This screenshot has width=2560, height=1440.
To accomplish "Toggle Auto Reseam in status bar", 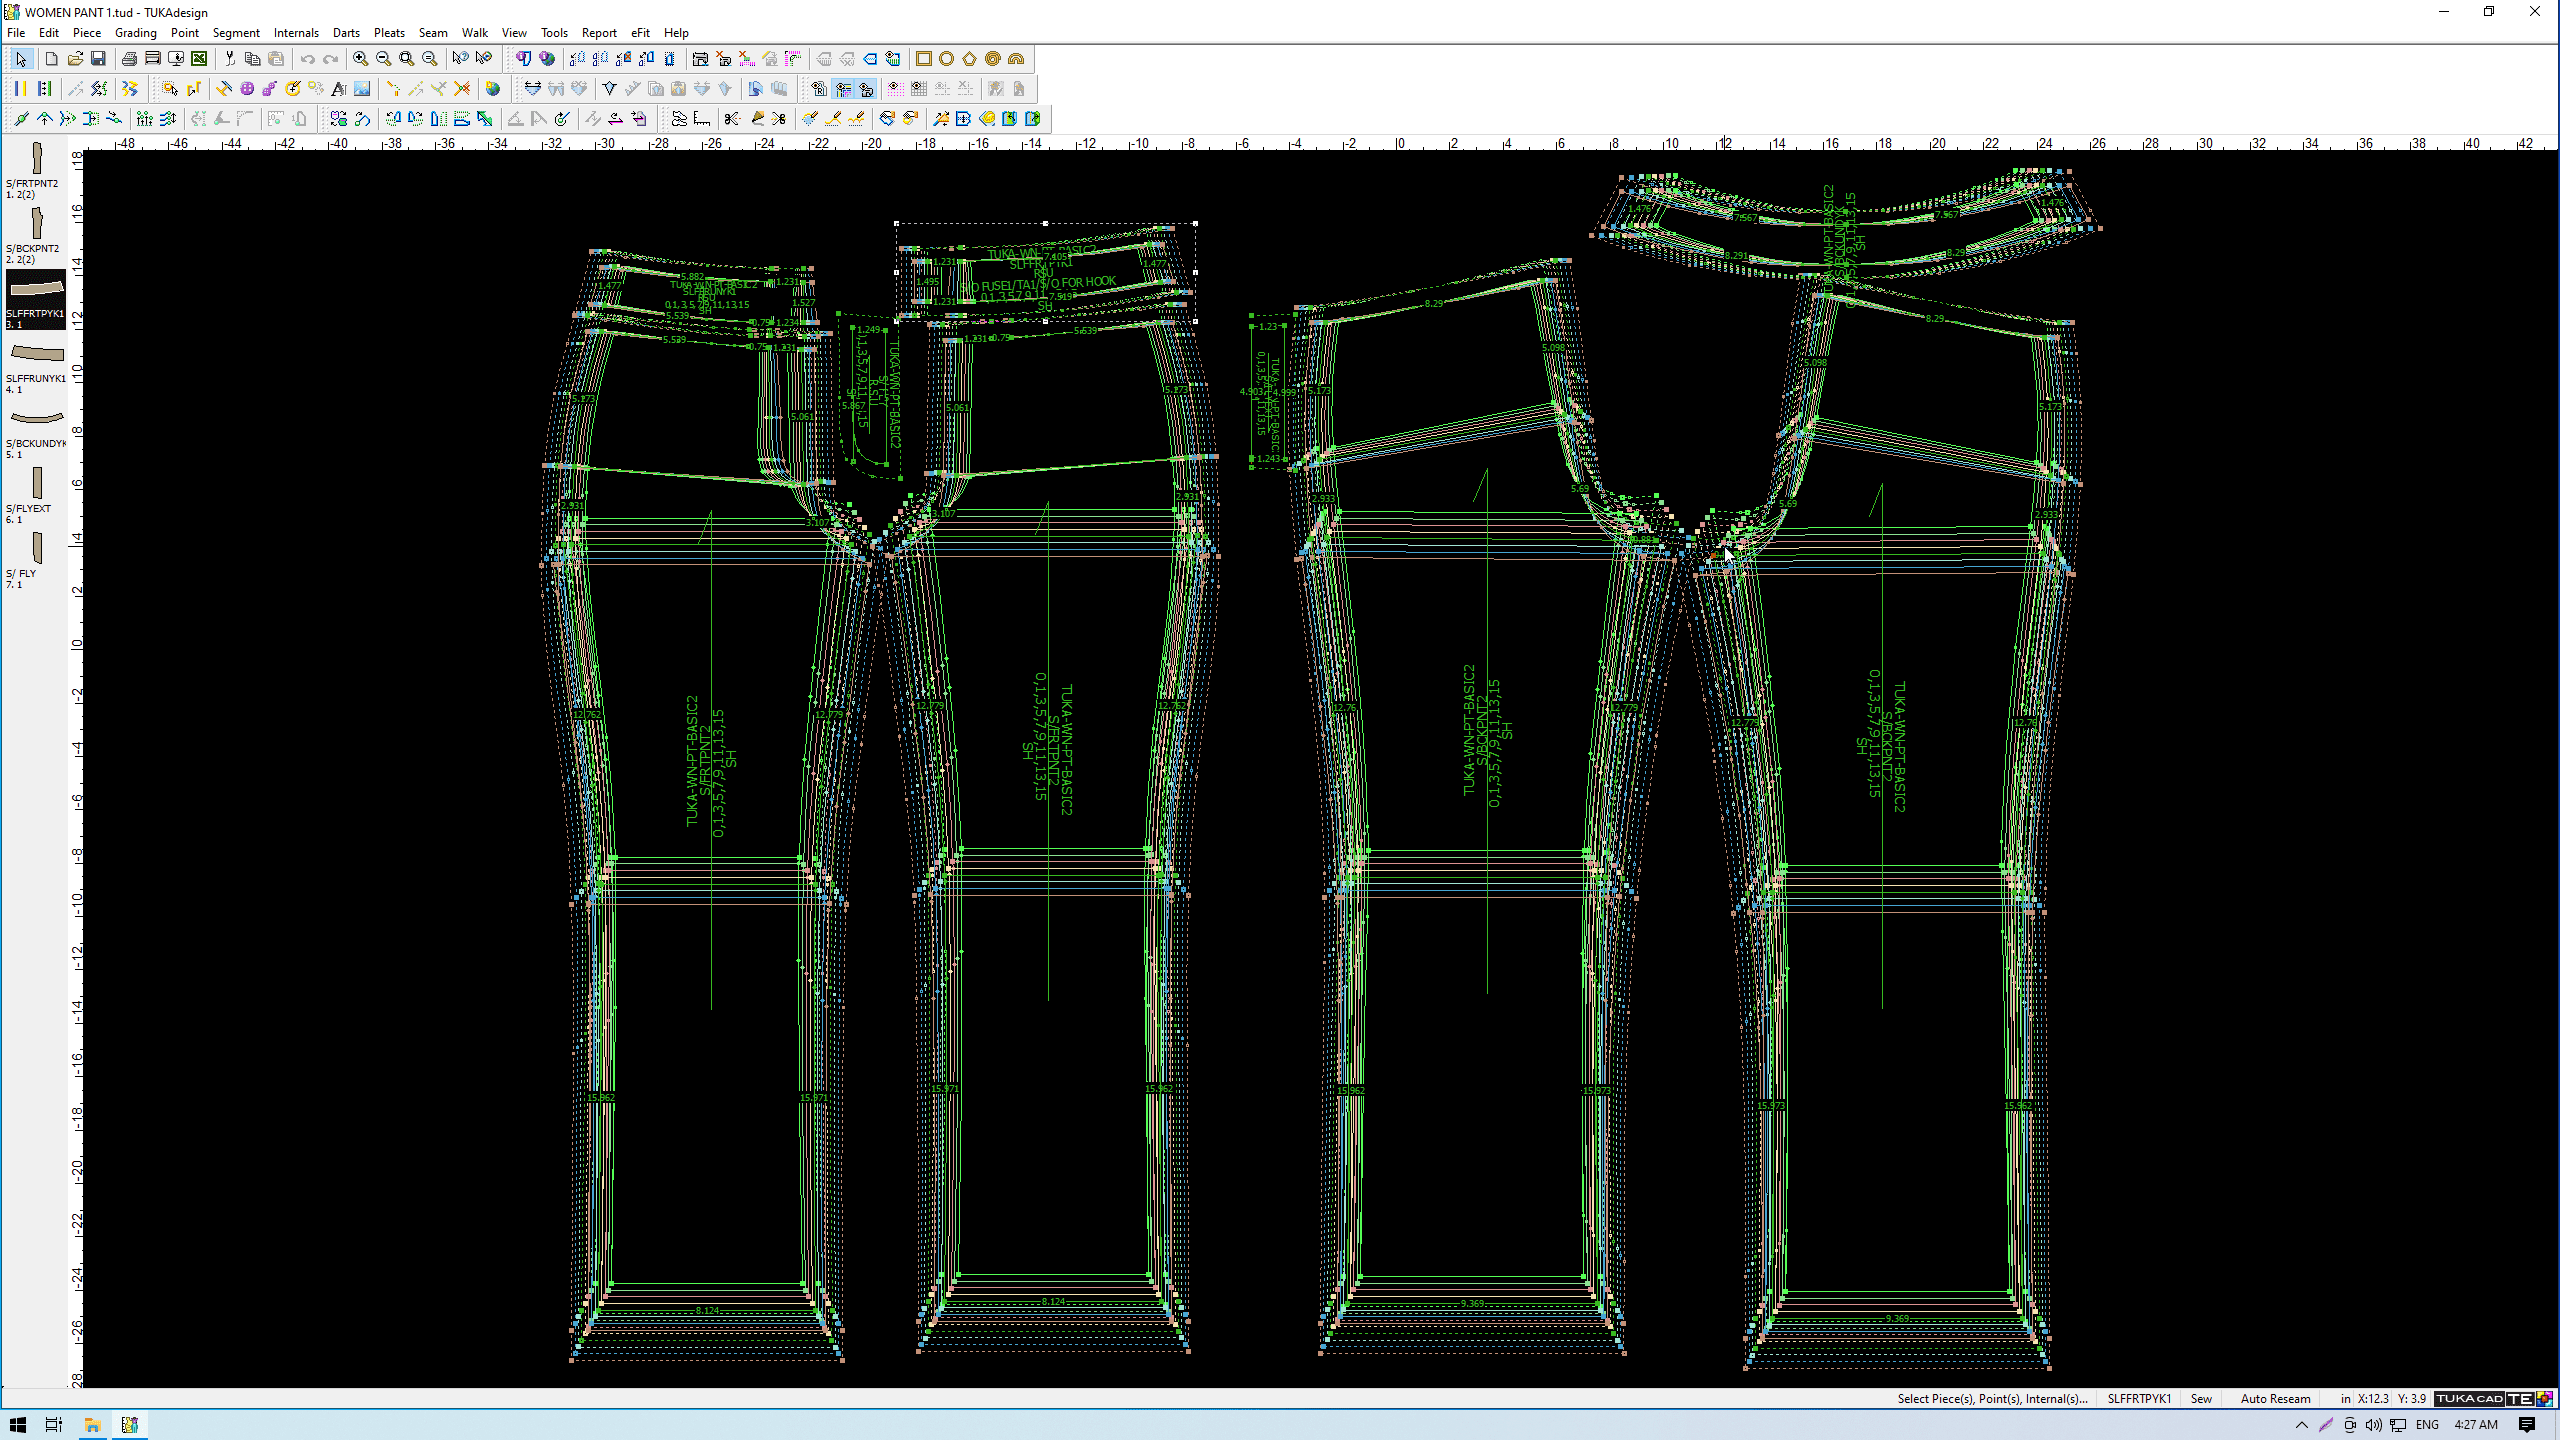I will tap(2275, 1399).
